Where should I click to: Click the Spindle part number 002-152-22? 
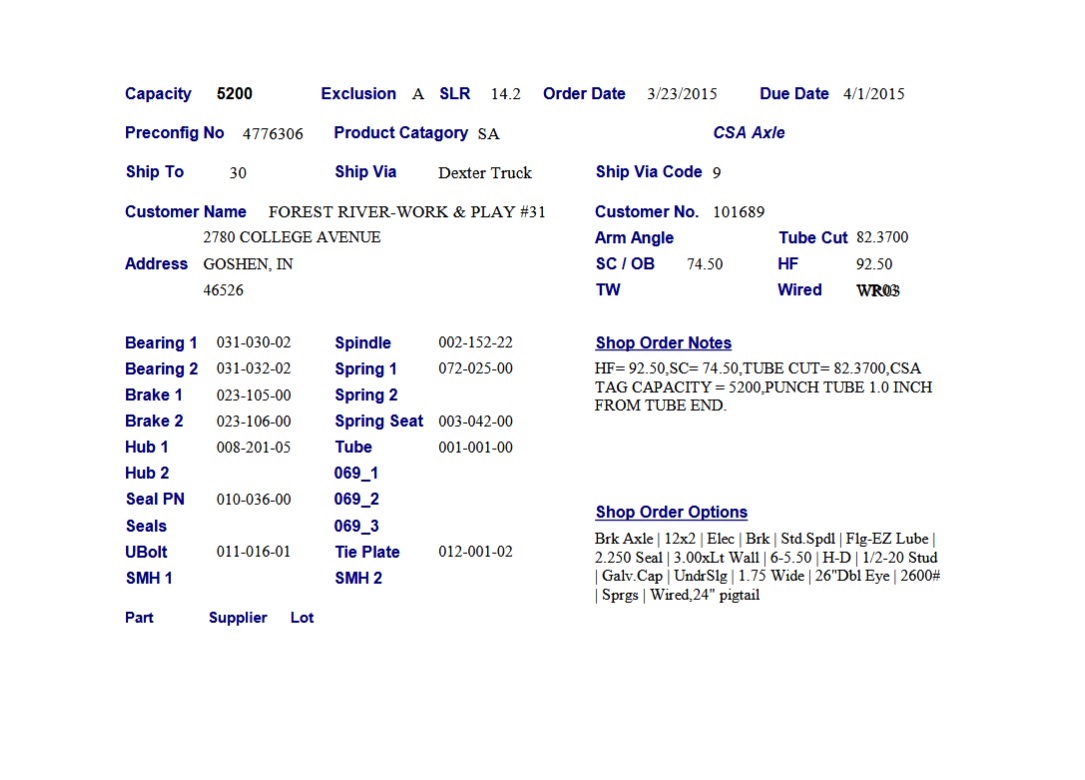click(x=475, y=343)
